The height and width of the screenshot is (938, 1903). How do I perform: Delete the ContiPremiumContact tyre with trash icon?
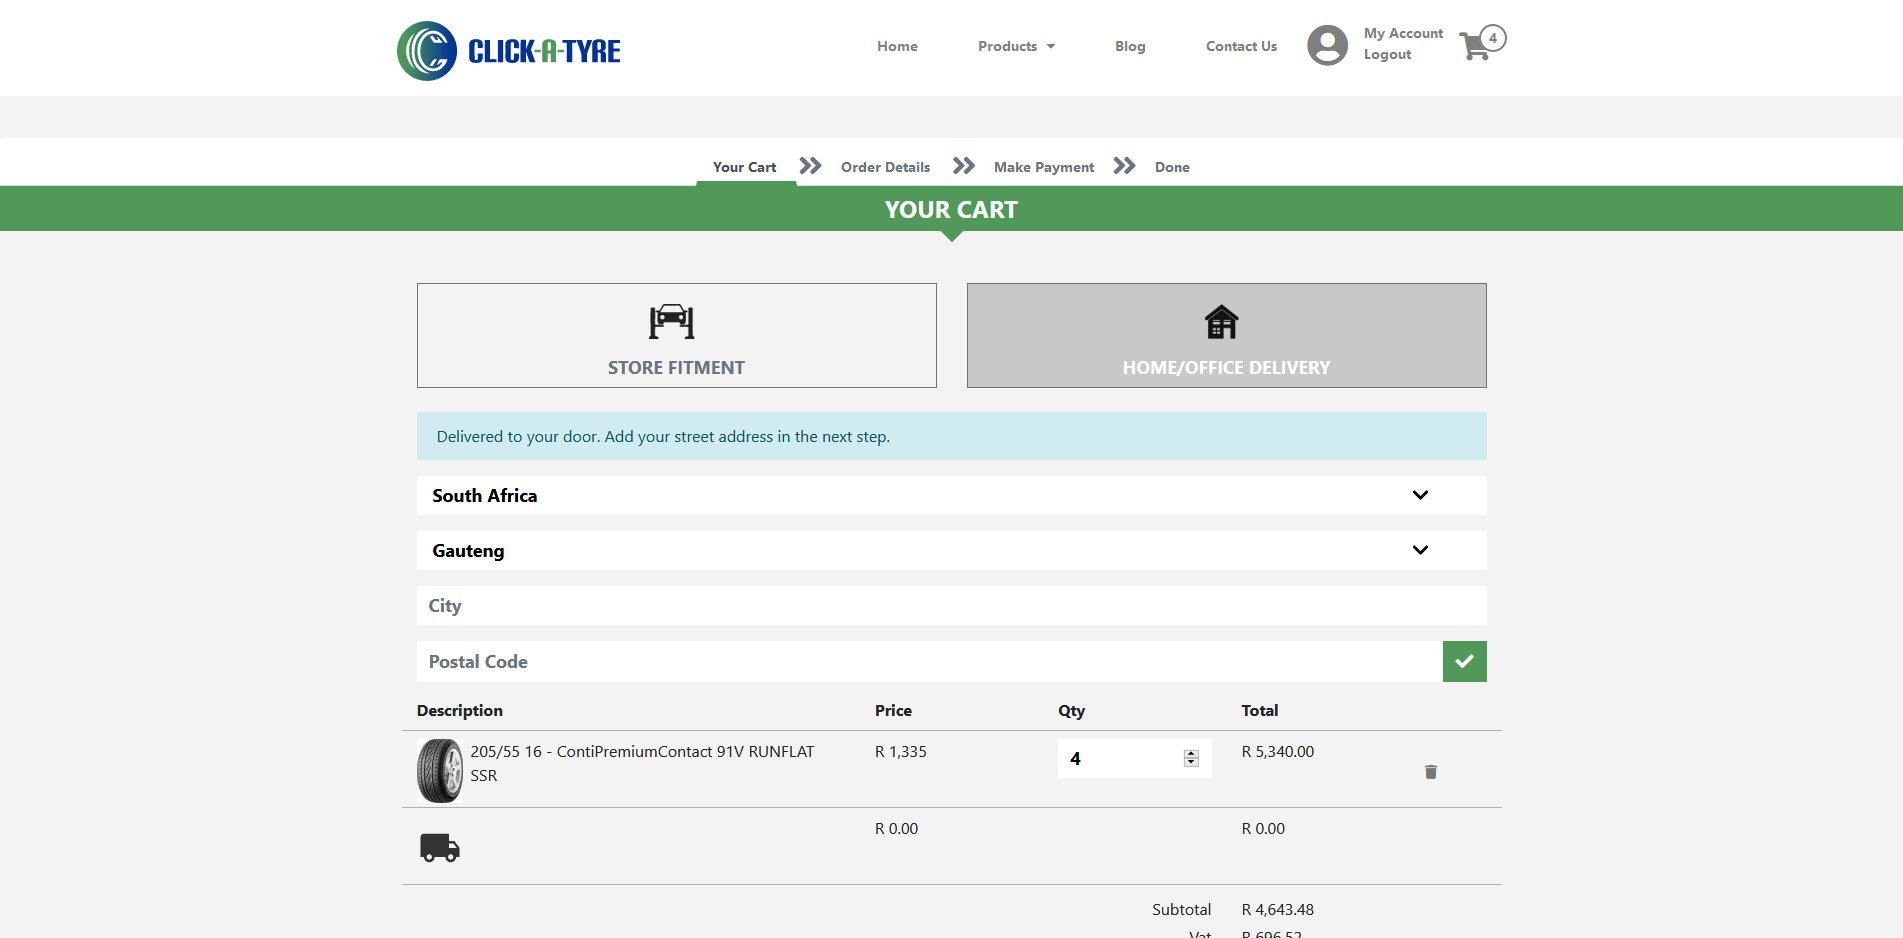[x=1431, y=771]
